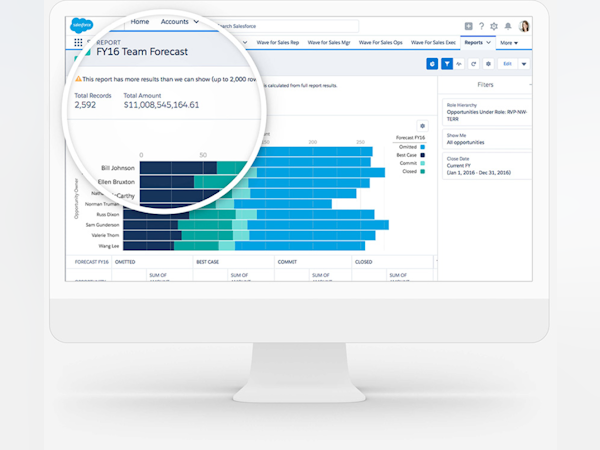
Task: Toggle the Filters funnel button
Action: point(447,64)
